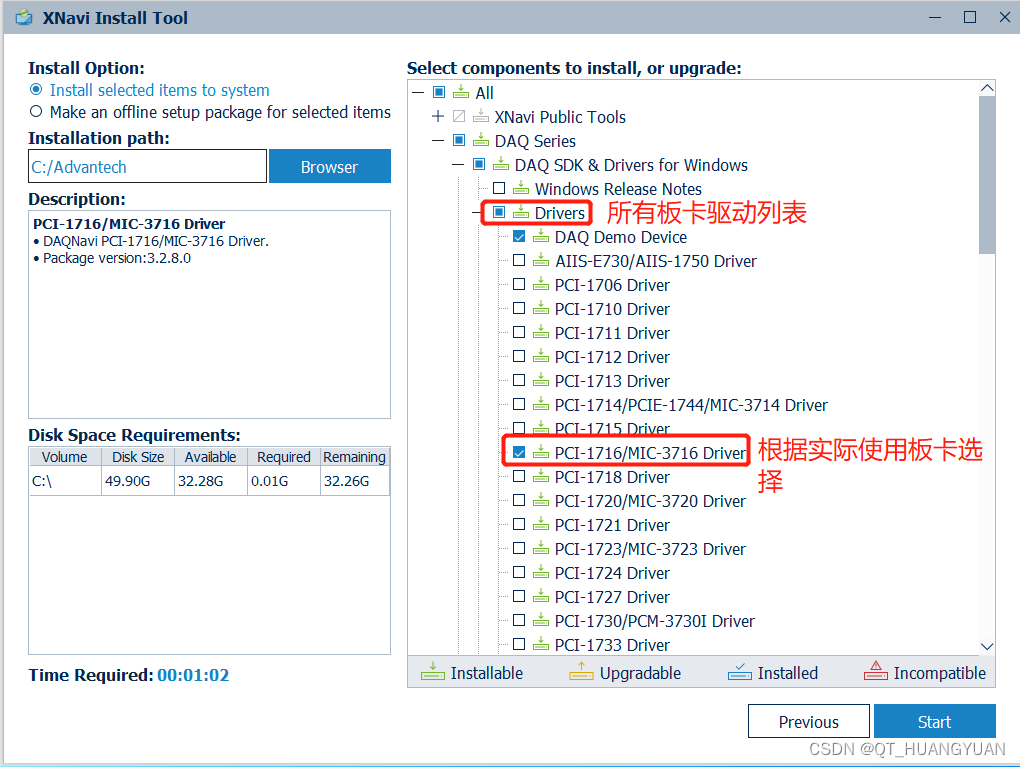The width and height of the screenshot is (1020, 767).
Task: Select the PCI-1727 Driver tree label
Action: (x=612, y=597)
